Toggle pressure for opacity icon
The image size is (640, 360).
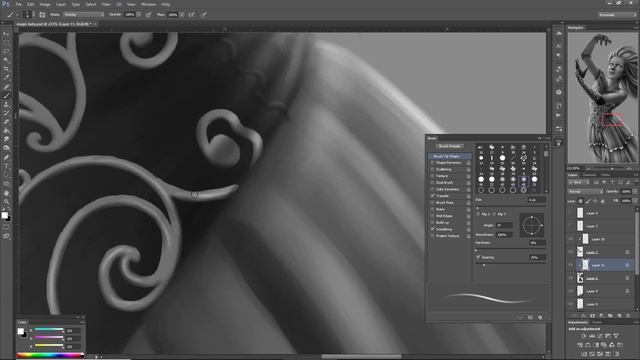pos(149,15)
